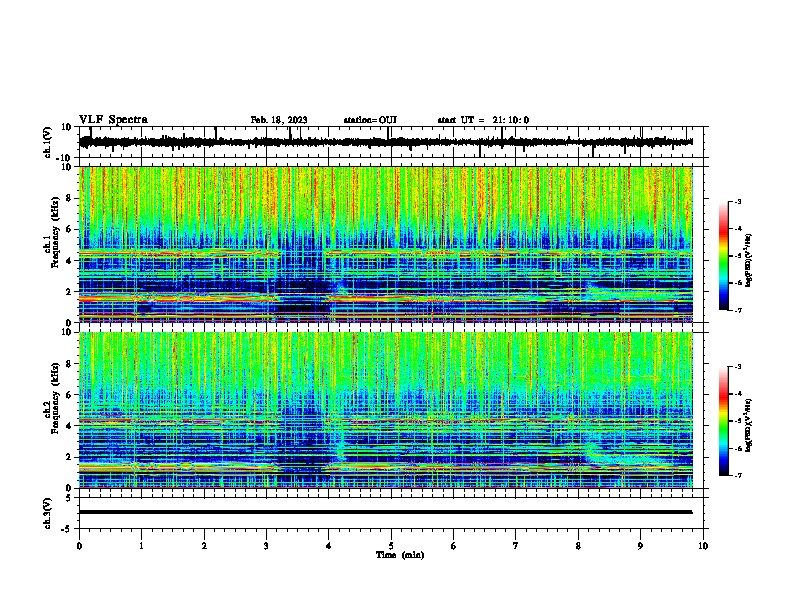Click the ch.1 voltage waveform trace
This screenshot has width=792, height=612.
385,142
